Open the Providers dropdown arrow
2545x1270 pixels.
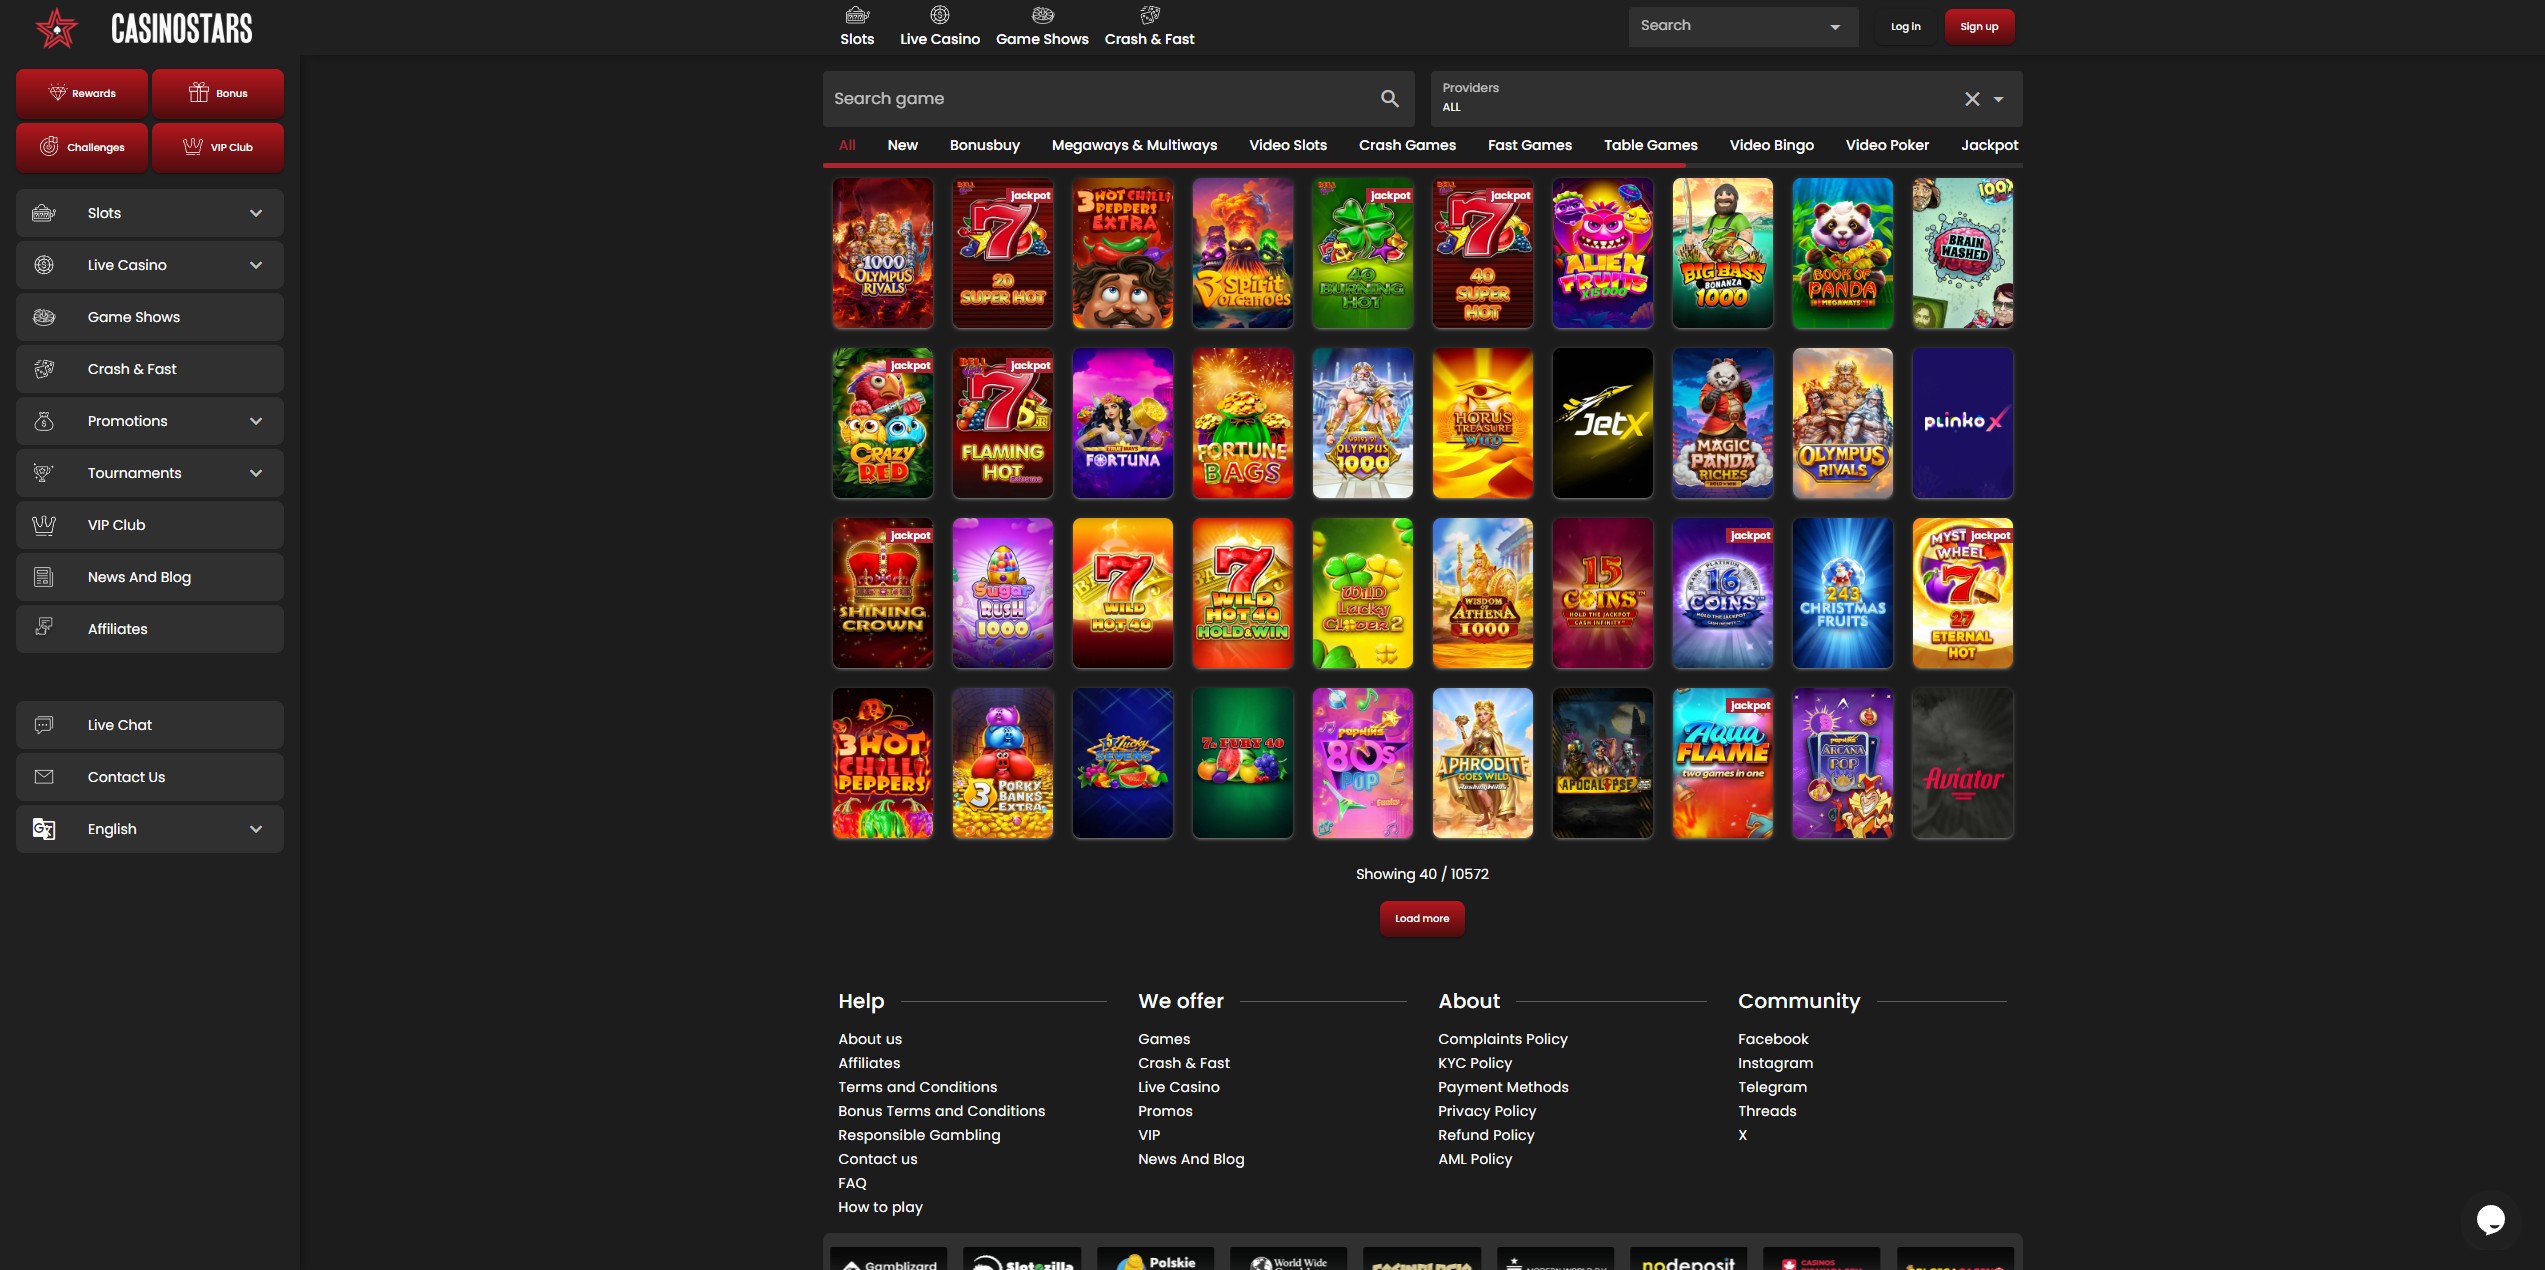pos(1998,99)
